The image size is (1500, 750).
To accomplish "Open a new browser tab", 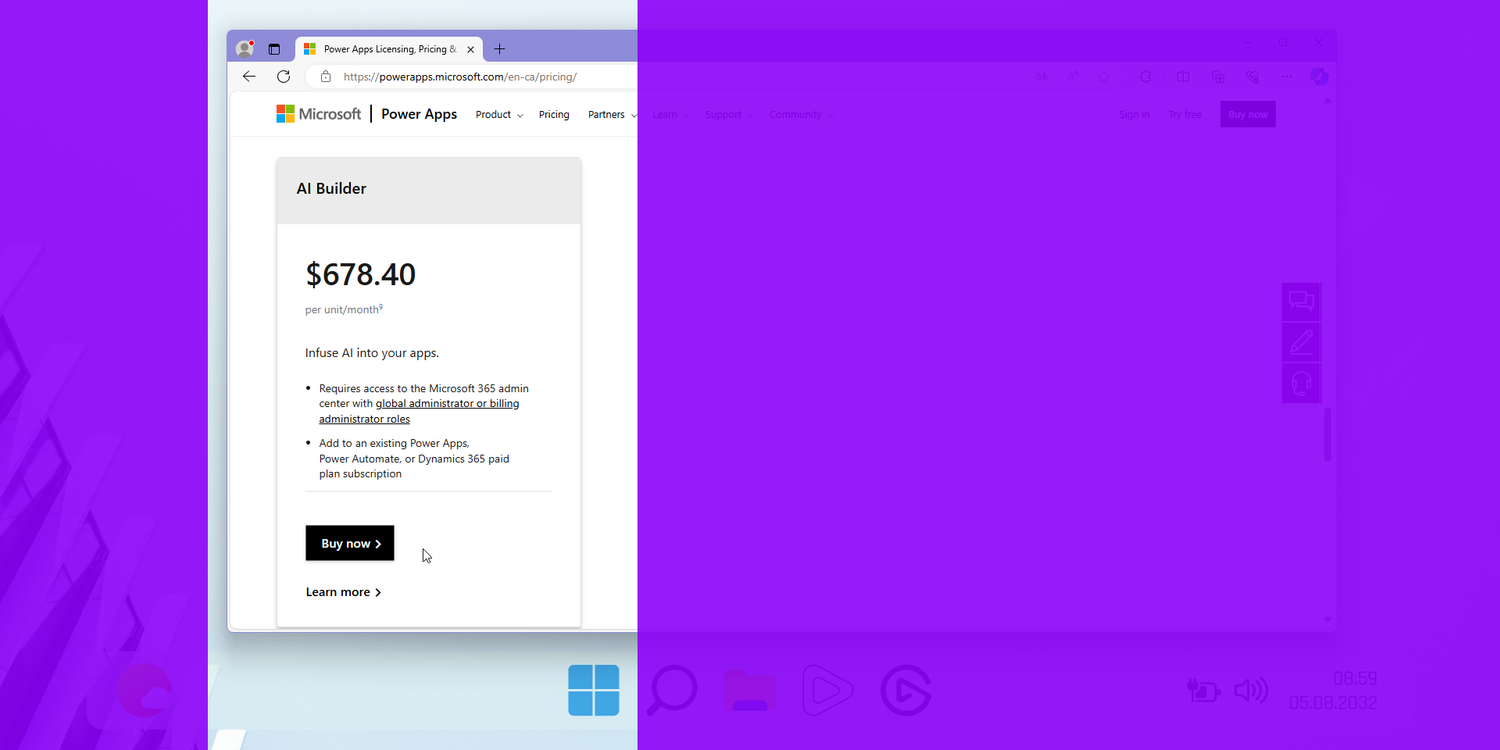I will [500, 49].
